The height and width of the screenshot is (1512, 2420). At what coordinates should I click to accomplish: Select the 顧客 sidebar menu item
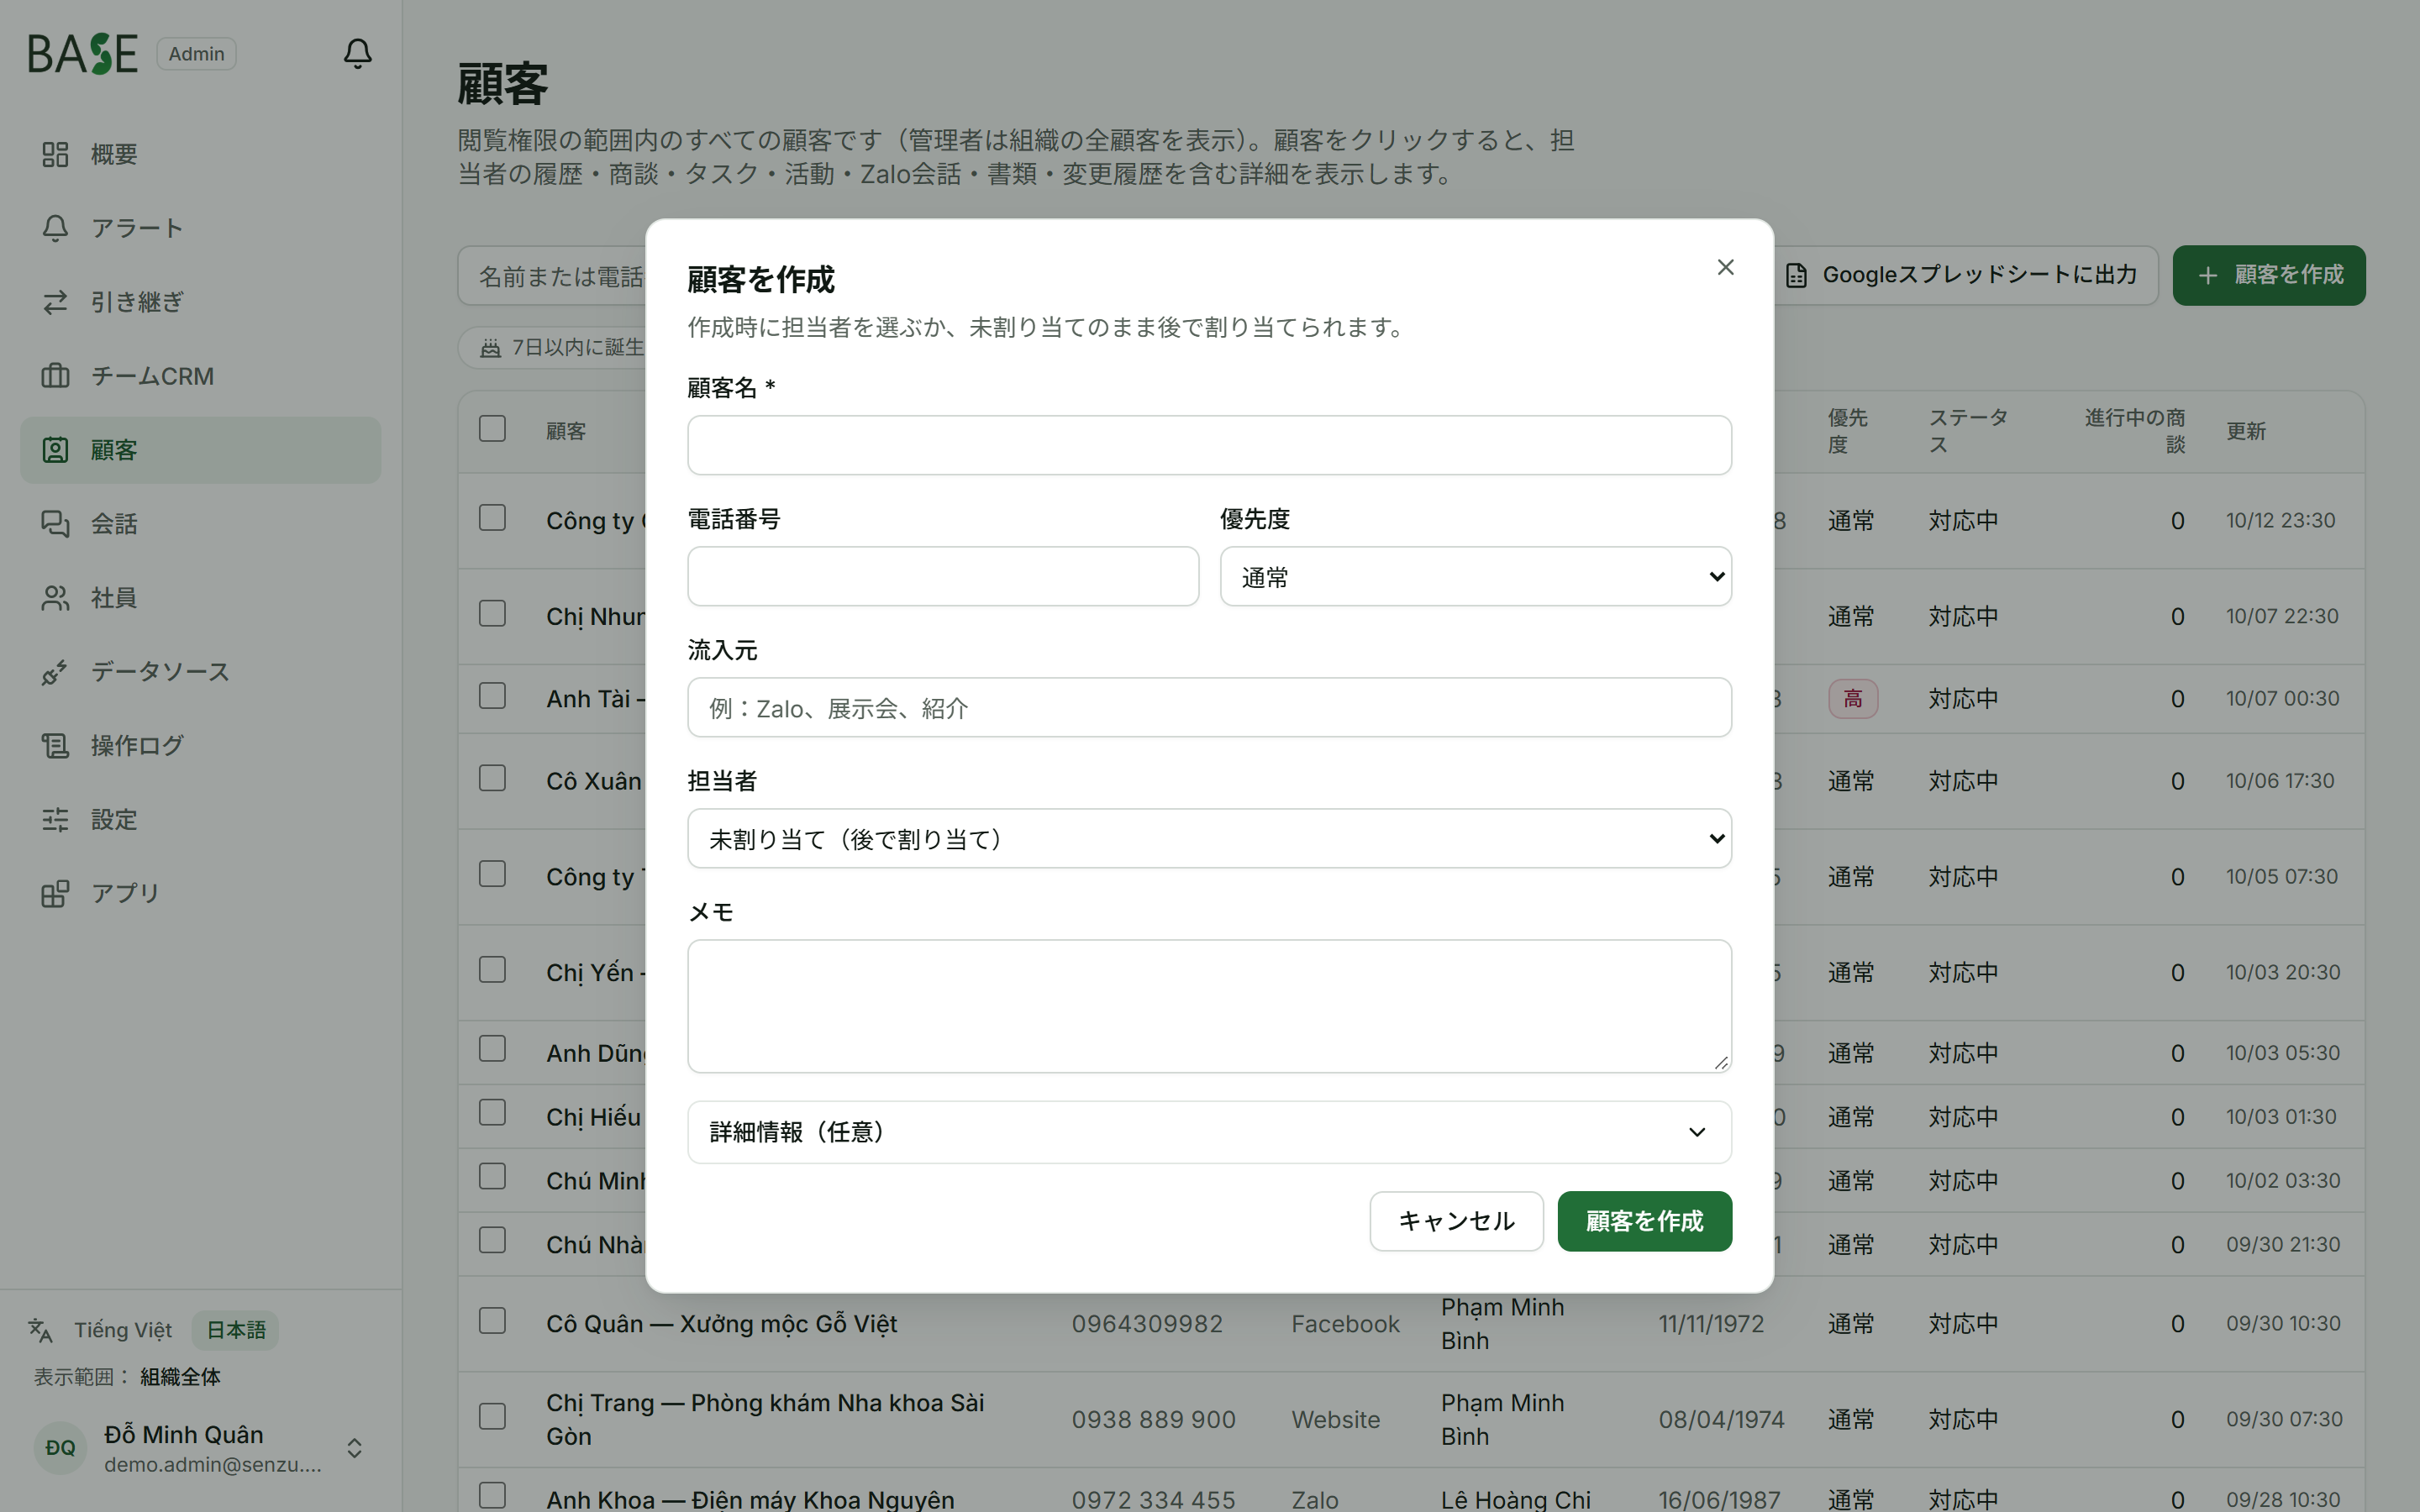(x=200, y=450)
